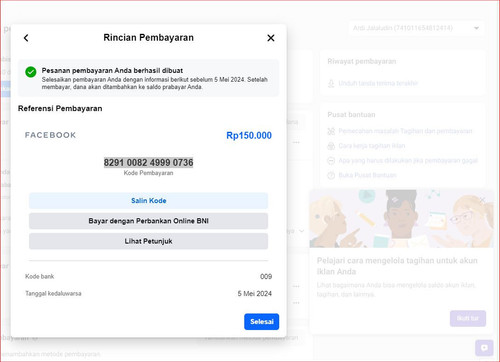The image size is (500, 362).
Task: Click the Referensi Pembayaran heading
Action: (60, 109)
